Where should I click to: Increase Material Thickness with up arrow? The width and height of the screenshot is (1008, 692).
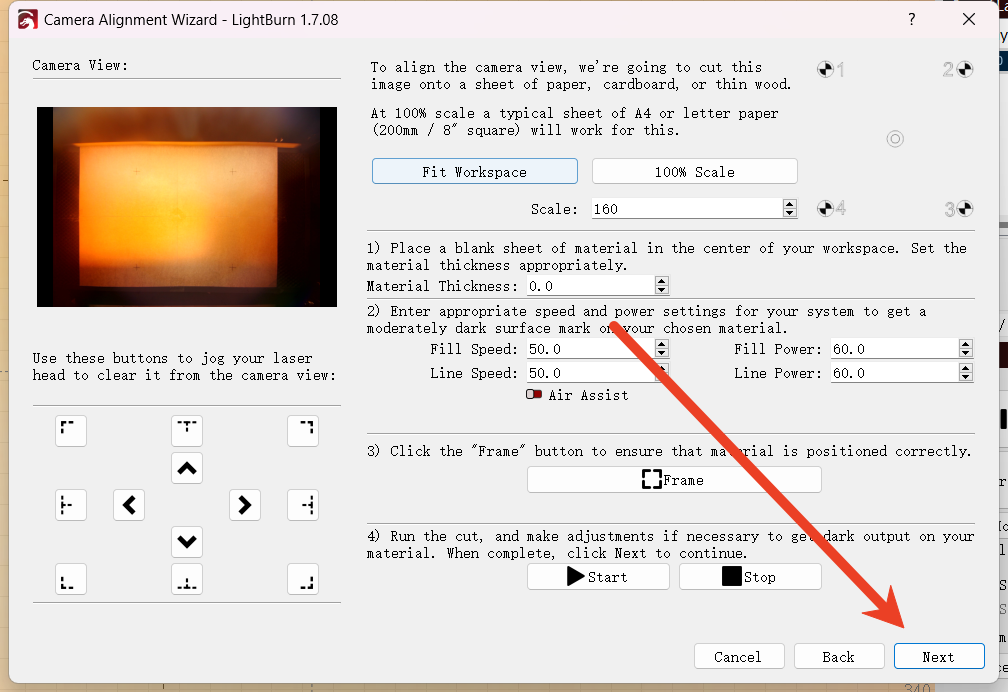pyautogui.click(x=662, y=281)
